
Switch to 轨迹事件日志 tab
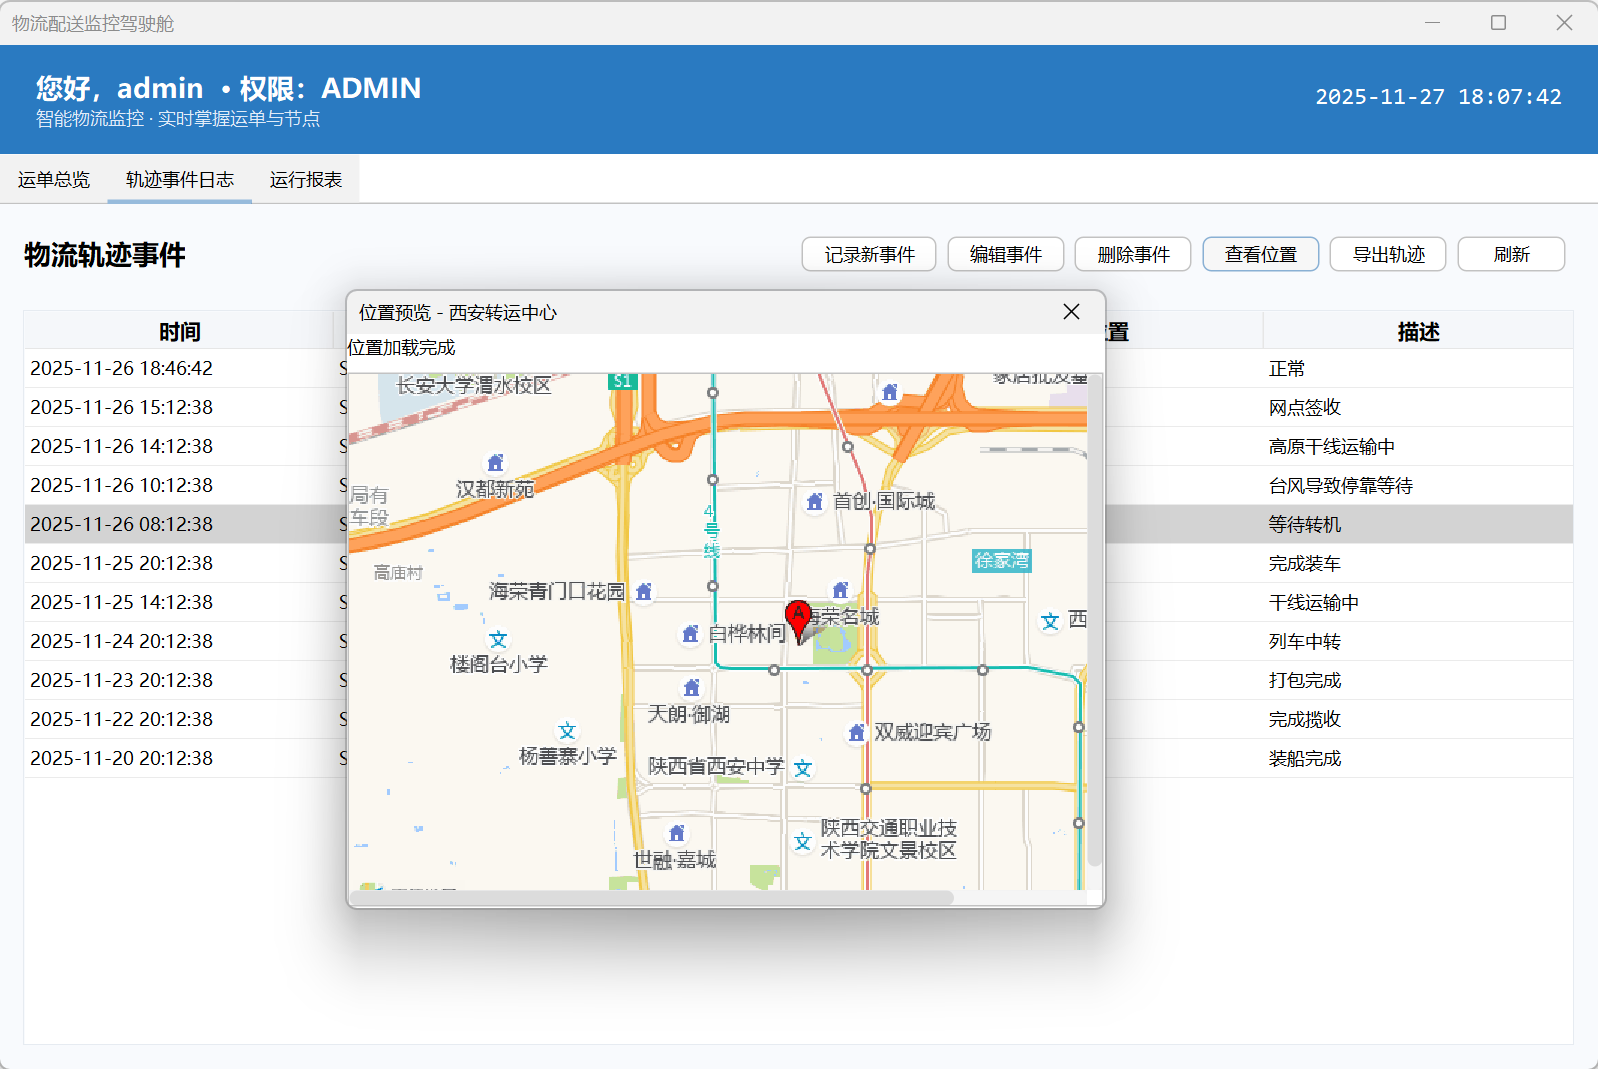point(180,180)
